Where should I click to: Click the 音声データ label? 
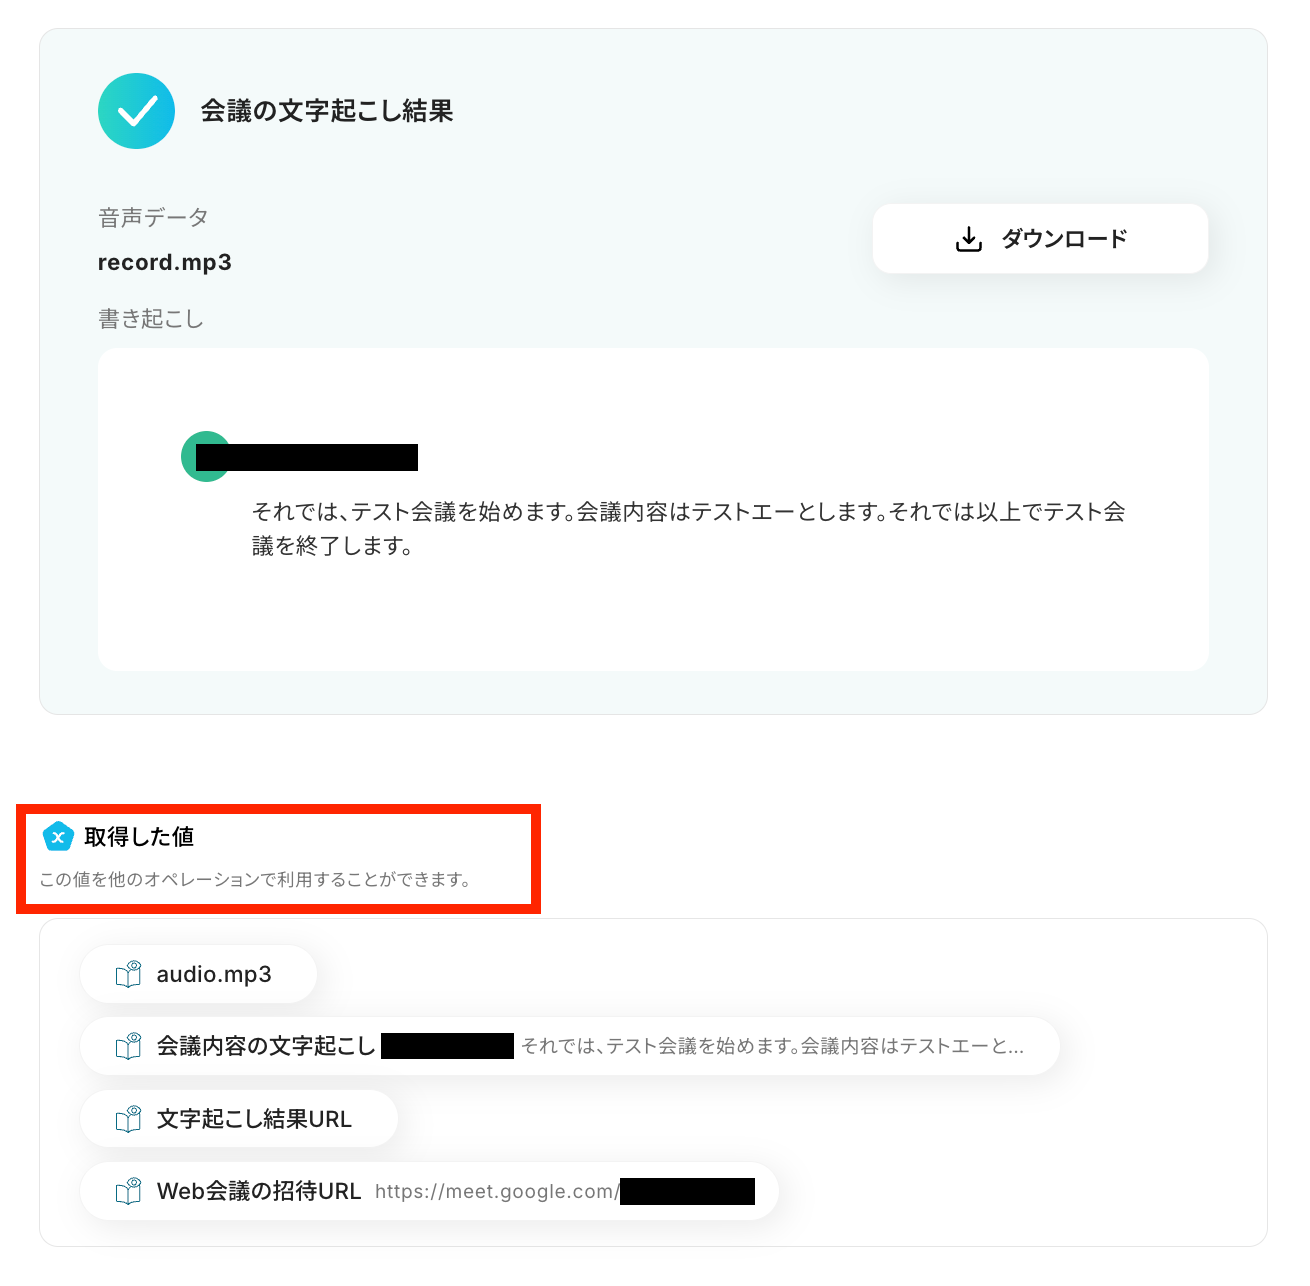click(153, 217)
